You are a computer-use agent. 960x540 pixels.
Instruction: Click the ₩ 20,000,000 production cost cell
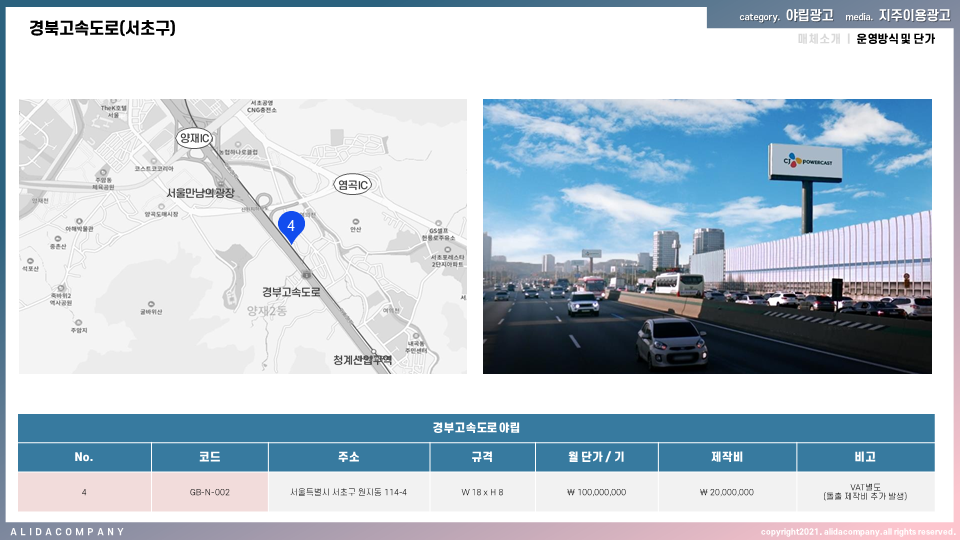(727, 492)
